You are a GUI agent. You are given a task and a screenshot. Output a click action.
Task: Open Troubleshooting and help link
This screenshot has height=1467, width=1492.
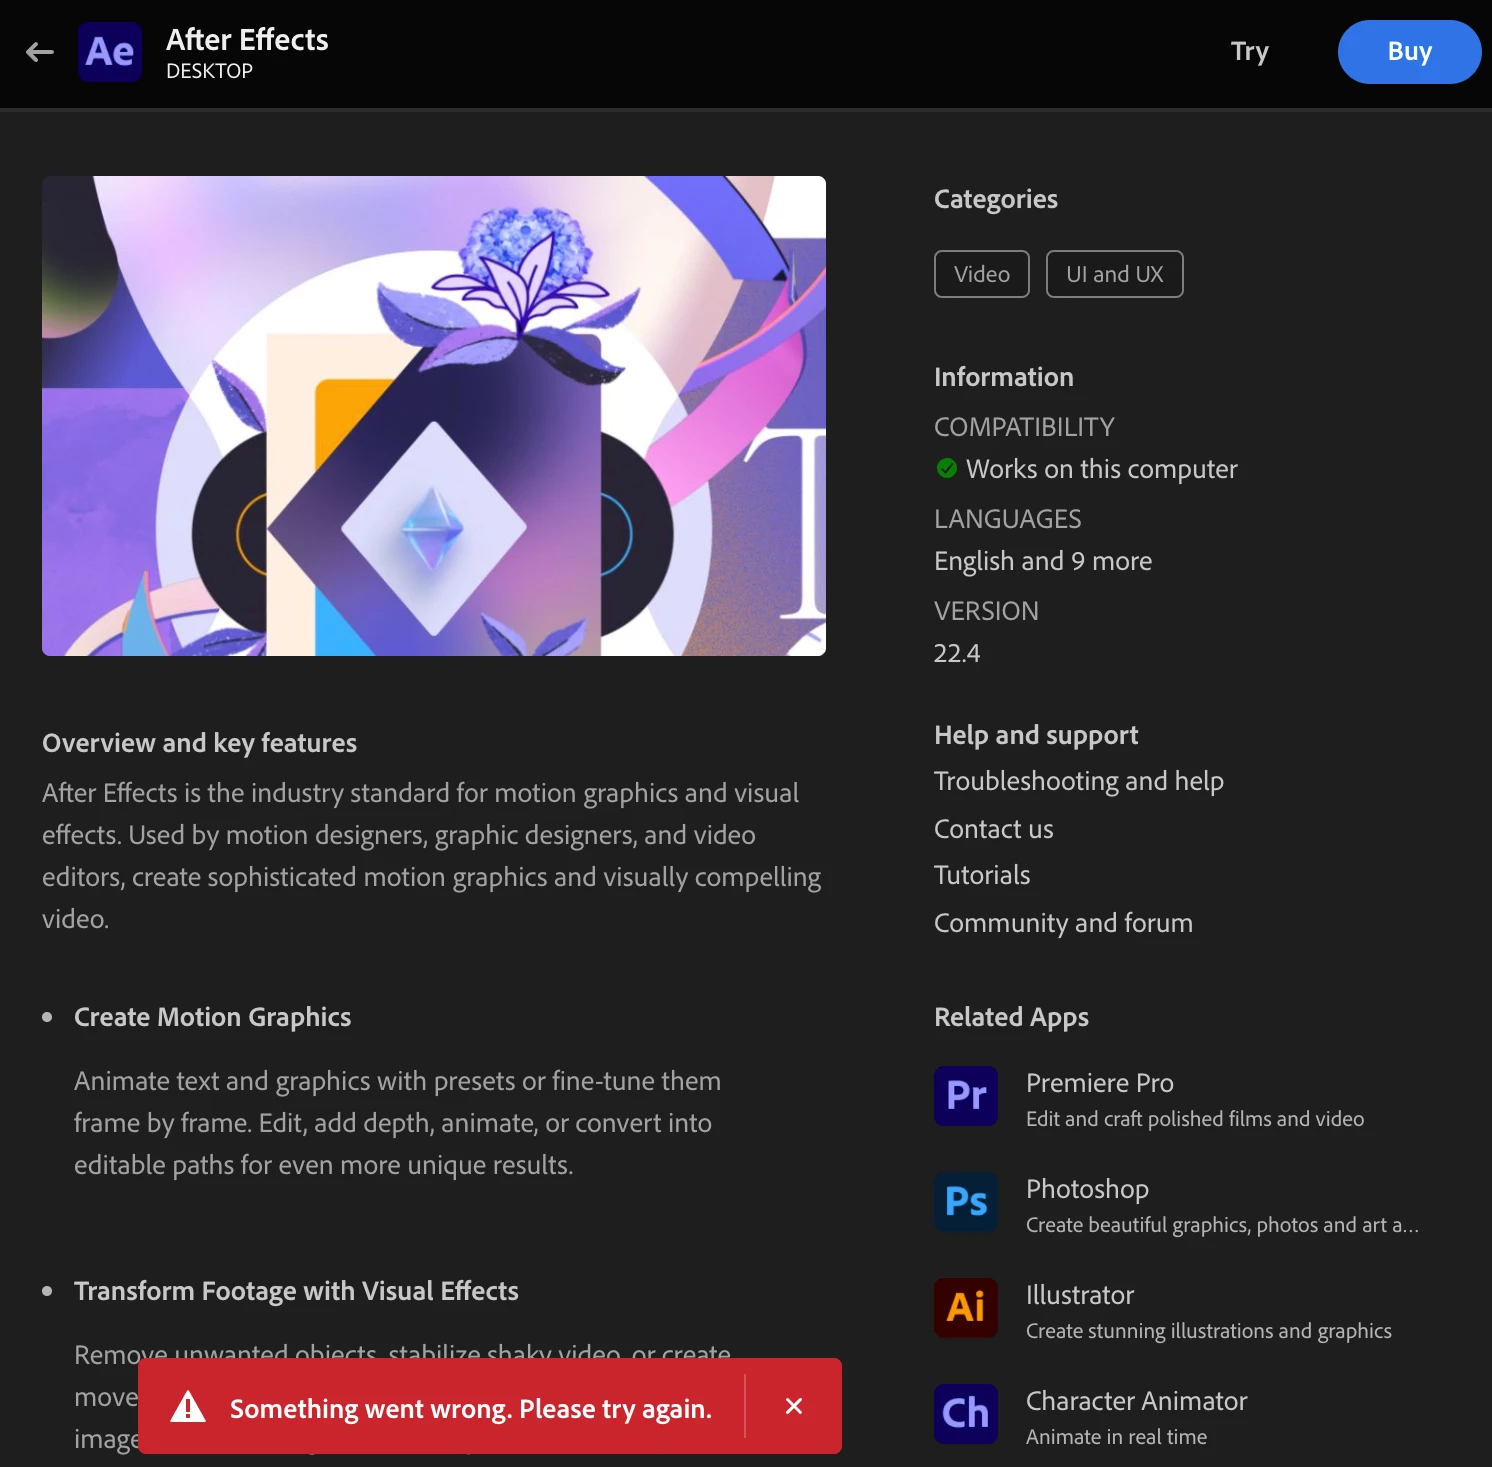1078,781
